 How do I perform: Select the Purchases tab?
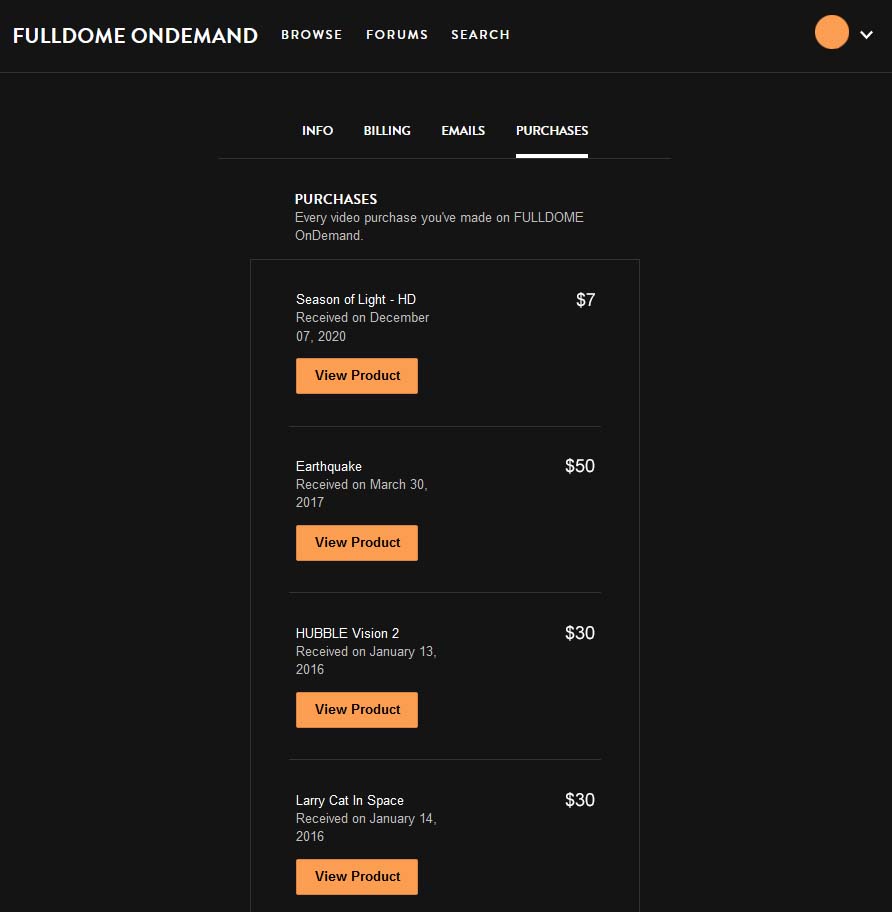click(552, 131)
